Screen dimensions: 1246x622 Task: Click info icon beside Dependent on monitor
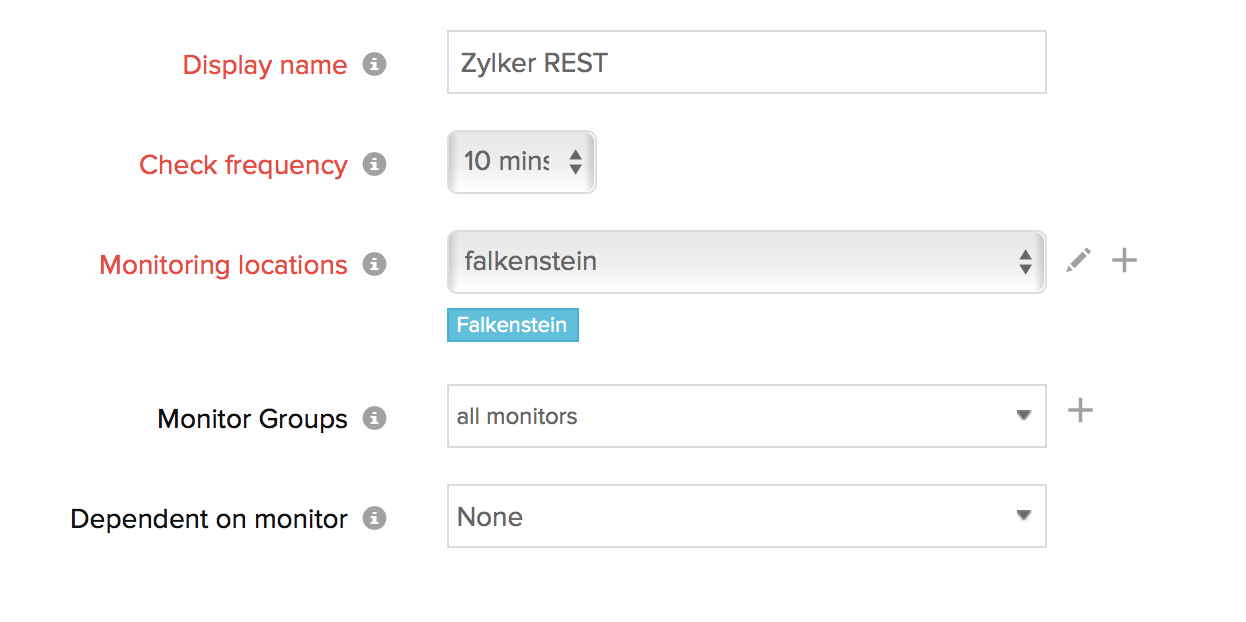tap(374, 518)
